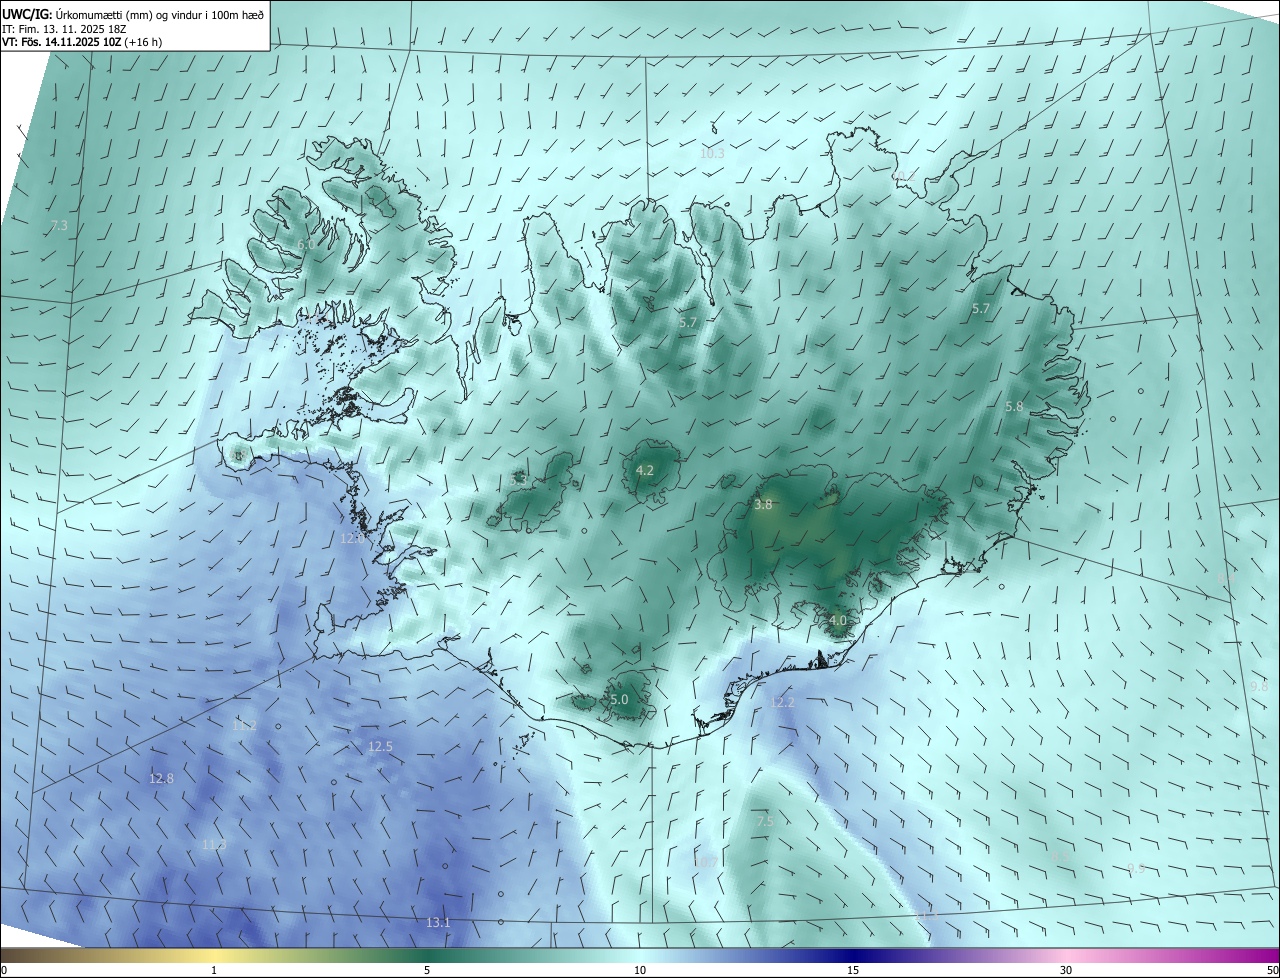Click the "5.3" map value
This screenshot has width=1280, height=978.
point(518,481)
